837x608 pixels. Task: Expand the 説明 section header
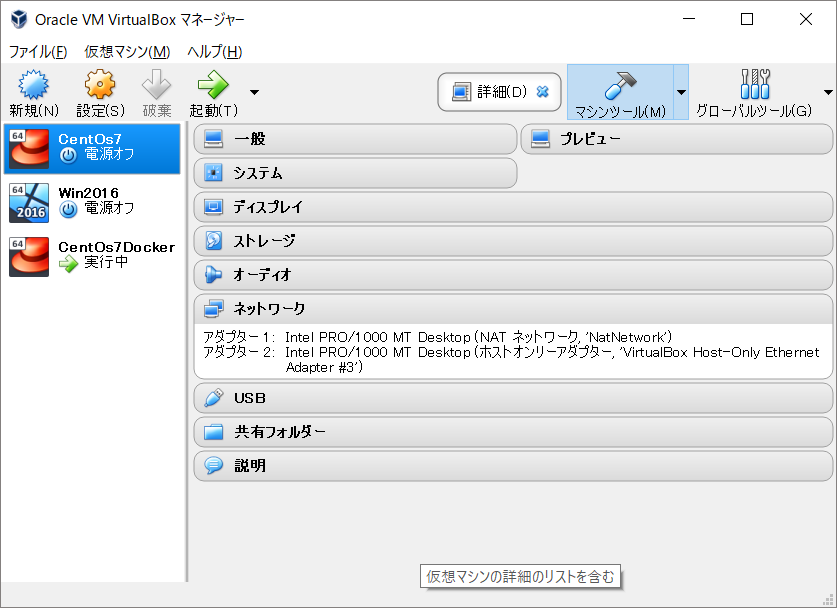pos(514,466)
